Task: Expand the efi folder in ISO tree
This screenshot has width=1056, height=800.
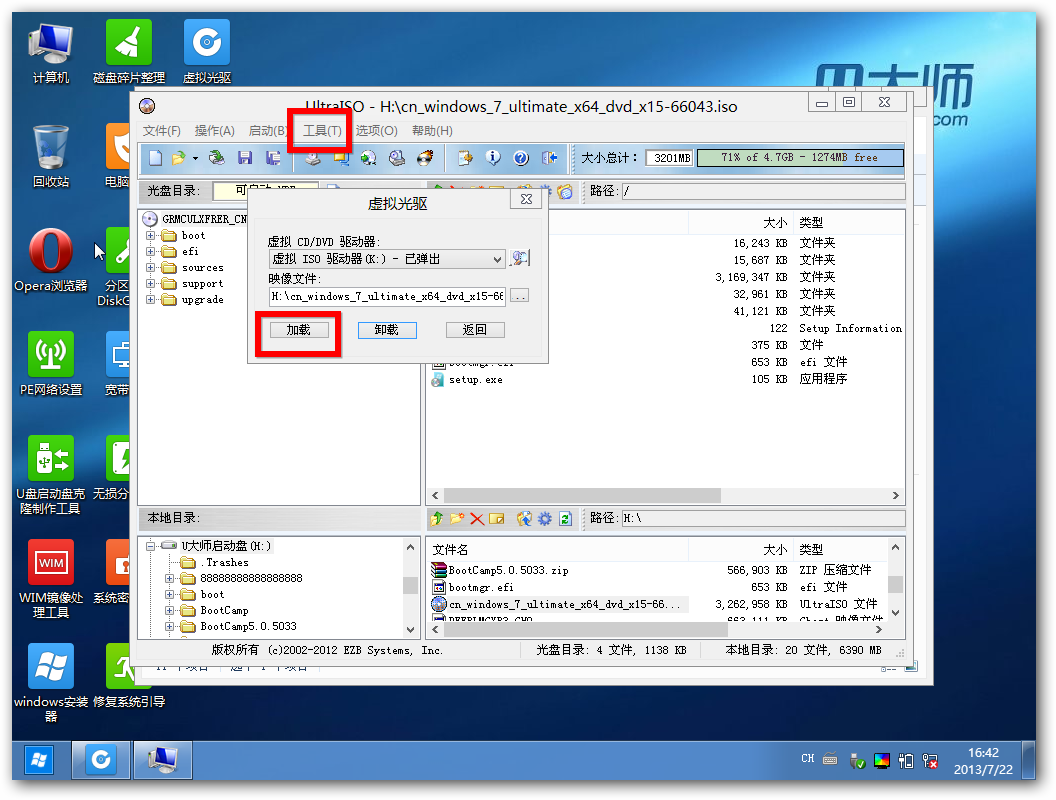Action: coord(151,251)
